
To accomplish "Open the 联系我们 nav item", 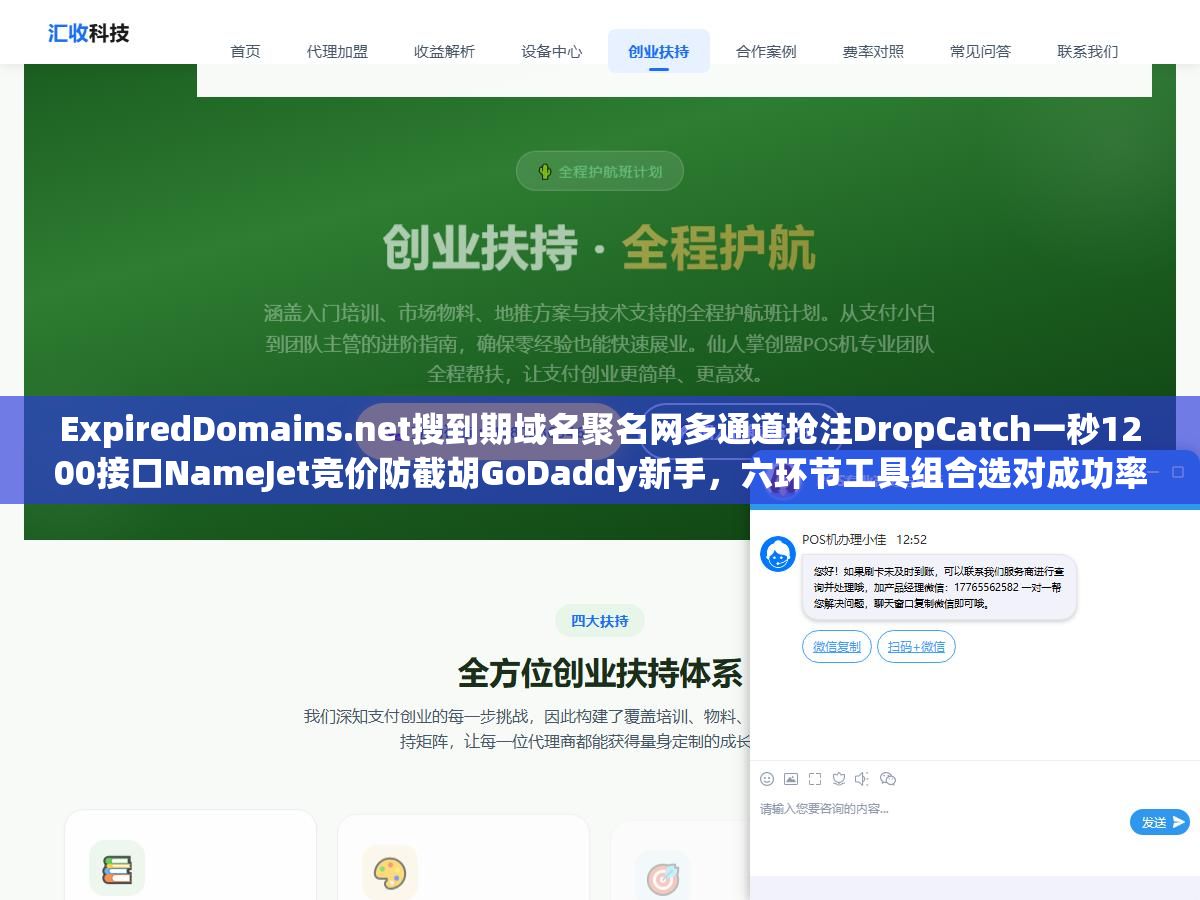I will [x=1088, y=51].
